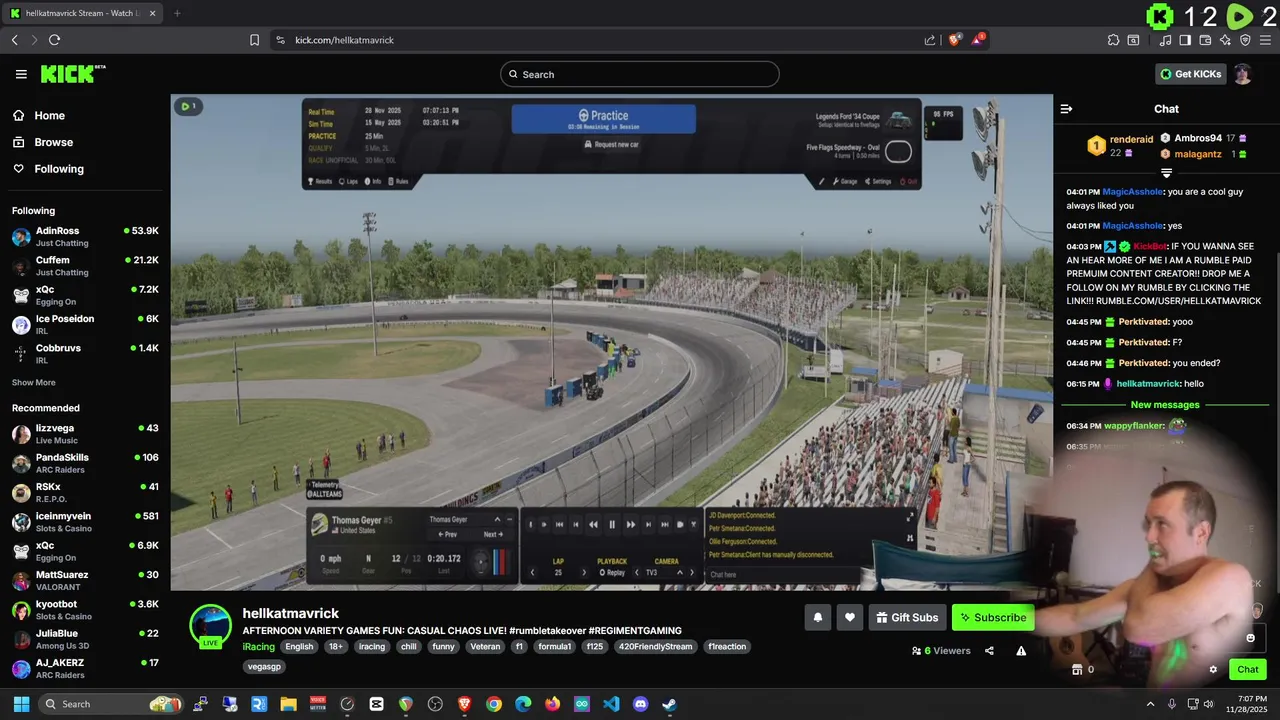Open the user profile avatar
The height and width of the screenshot is (720, 1280).
coord(1242,74)
